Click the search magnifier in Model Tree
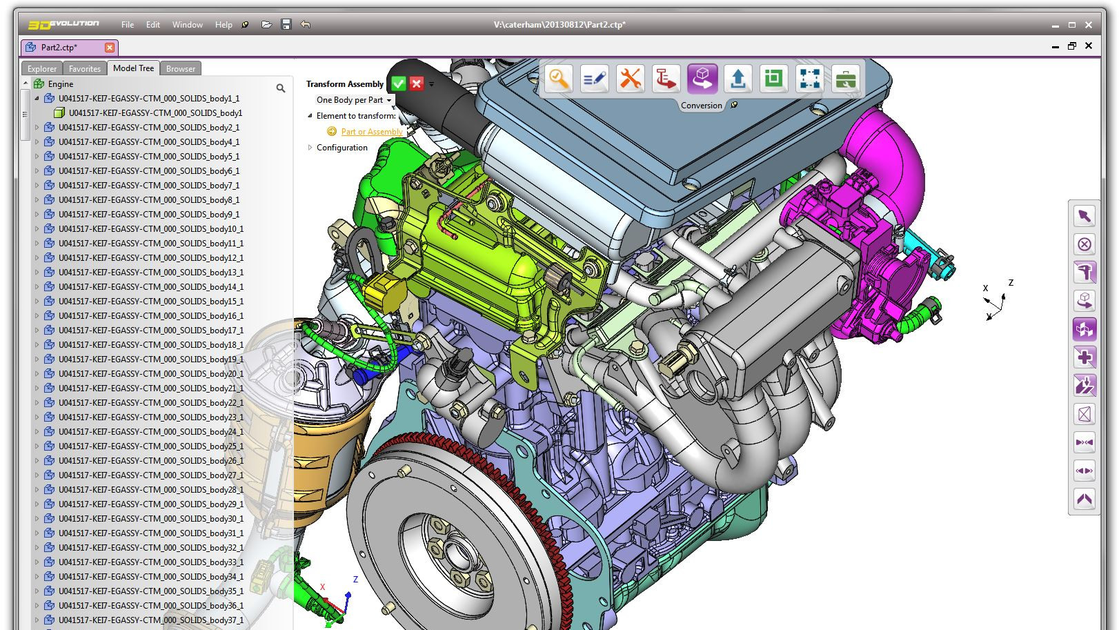Screen dimensions: 1119x630 point(281,88)
